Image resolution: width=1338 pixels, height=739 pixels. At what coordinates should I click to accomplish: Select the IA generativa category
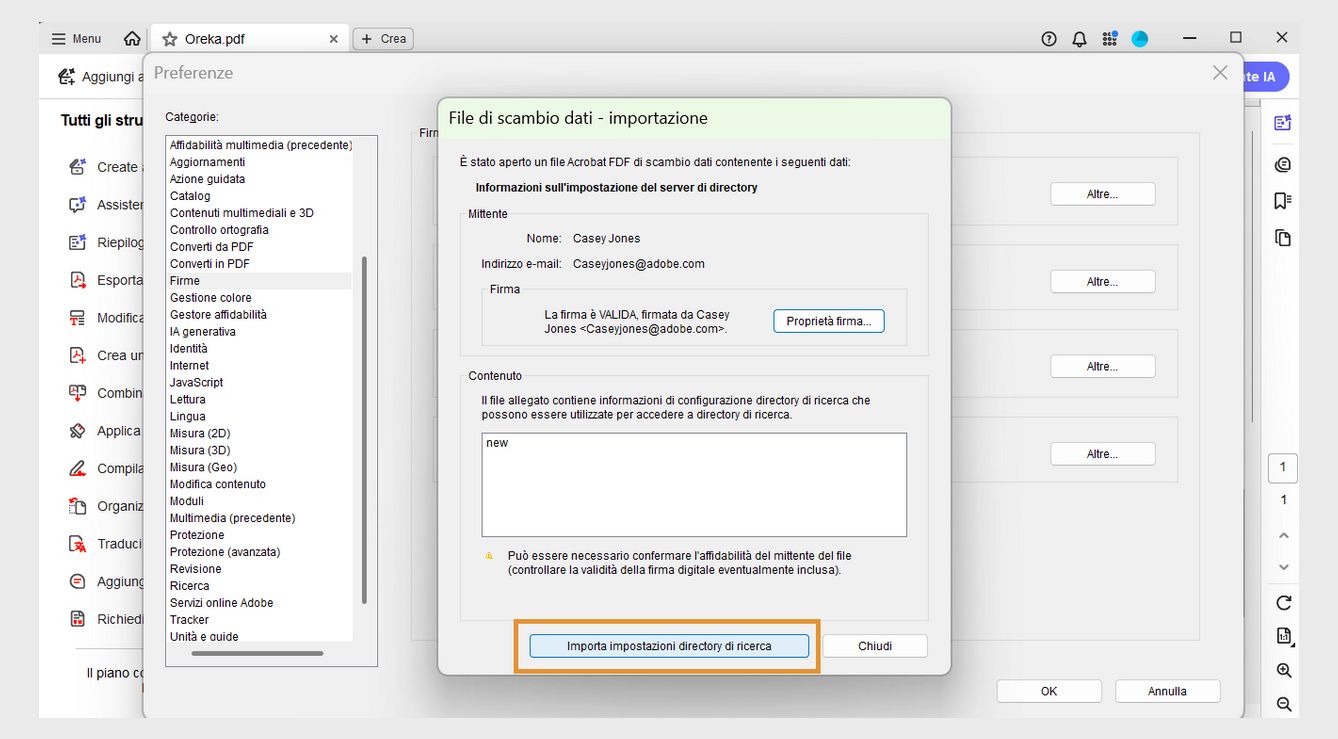click(203, 332)
